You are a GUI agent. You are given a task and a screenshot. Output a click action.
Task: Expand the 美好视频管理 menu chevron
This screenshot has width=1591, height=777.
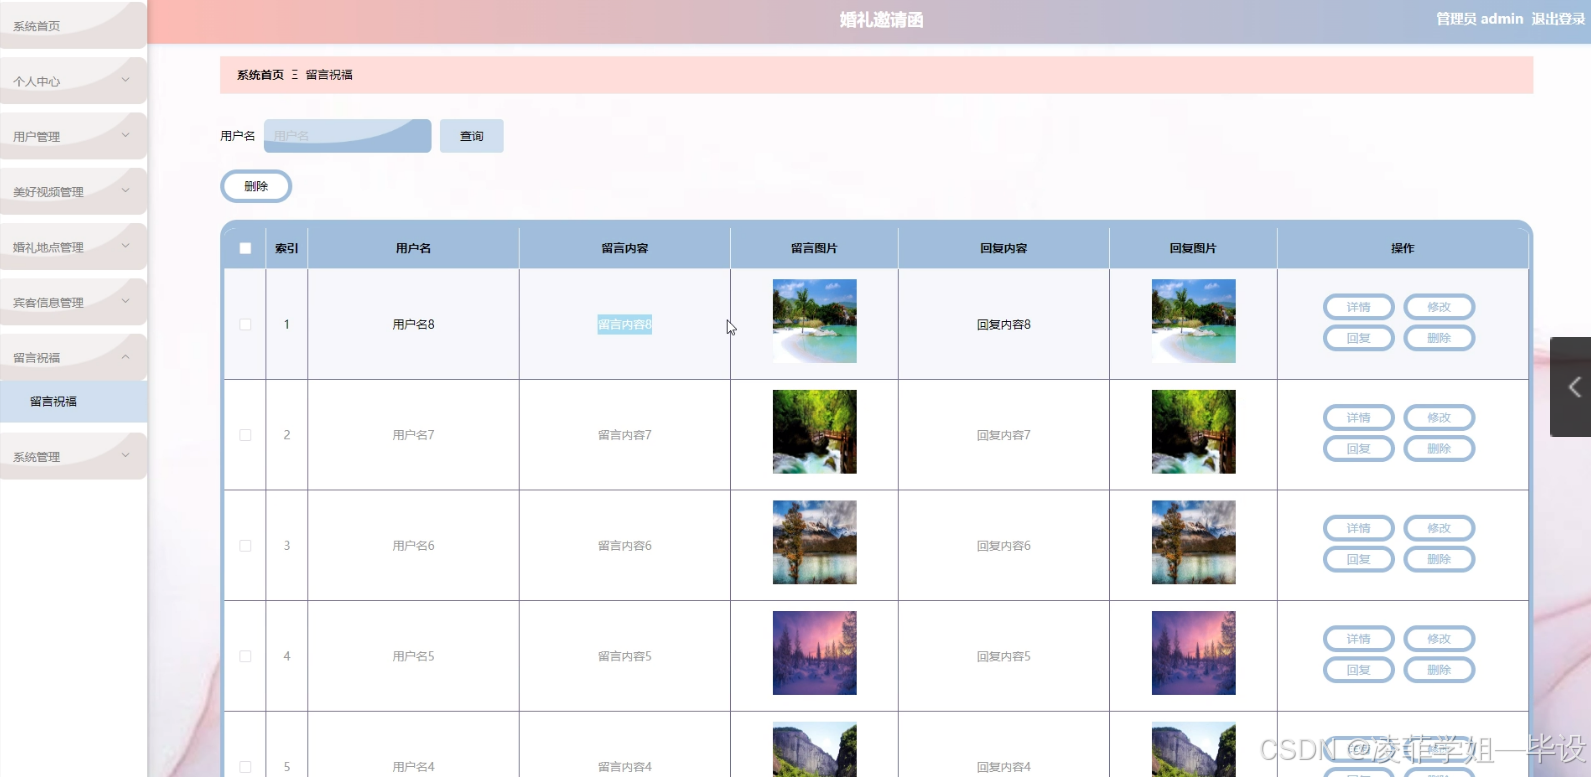click(125, 189)
